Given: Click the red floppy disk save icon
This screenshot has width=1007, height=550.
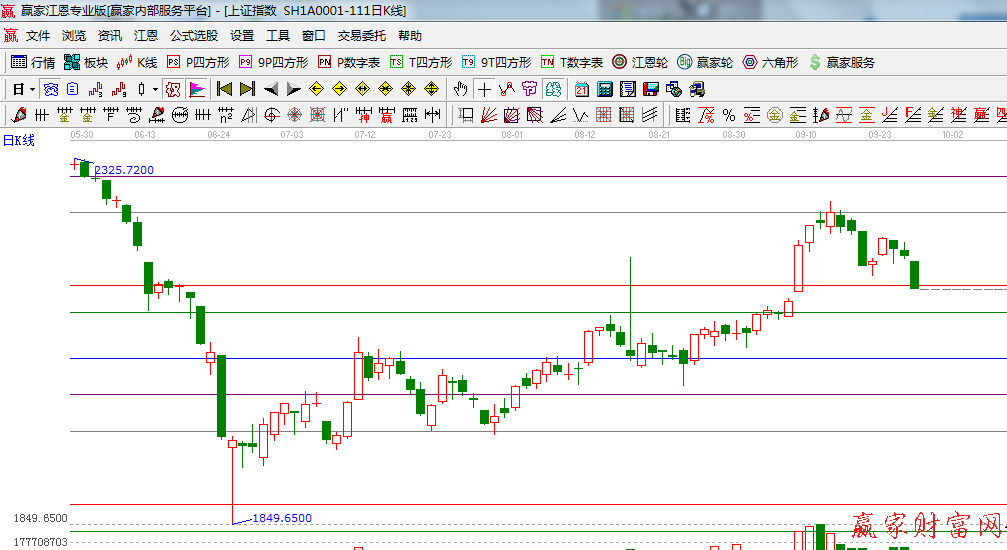Looking at the screenshot, I should point(649,89).
